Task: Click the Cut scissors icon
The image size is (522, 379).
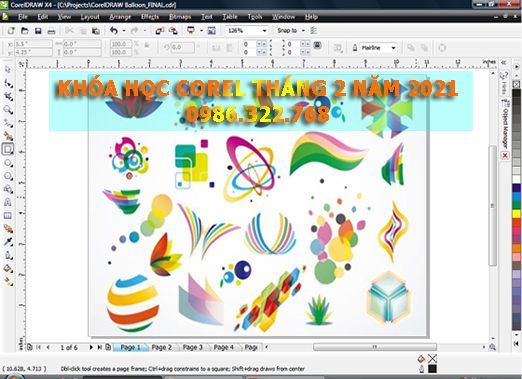Action: [69, 31]
